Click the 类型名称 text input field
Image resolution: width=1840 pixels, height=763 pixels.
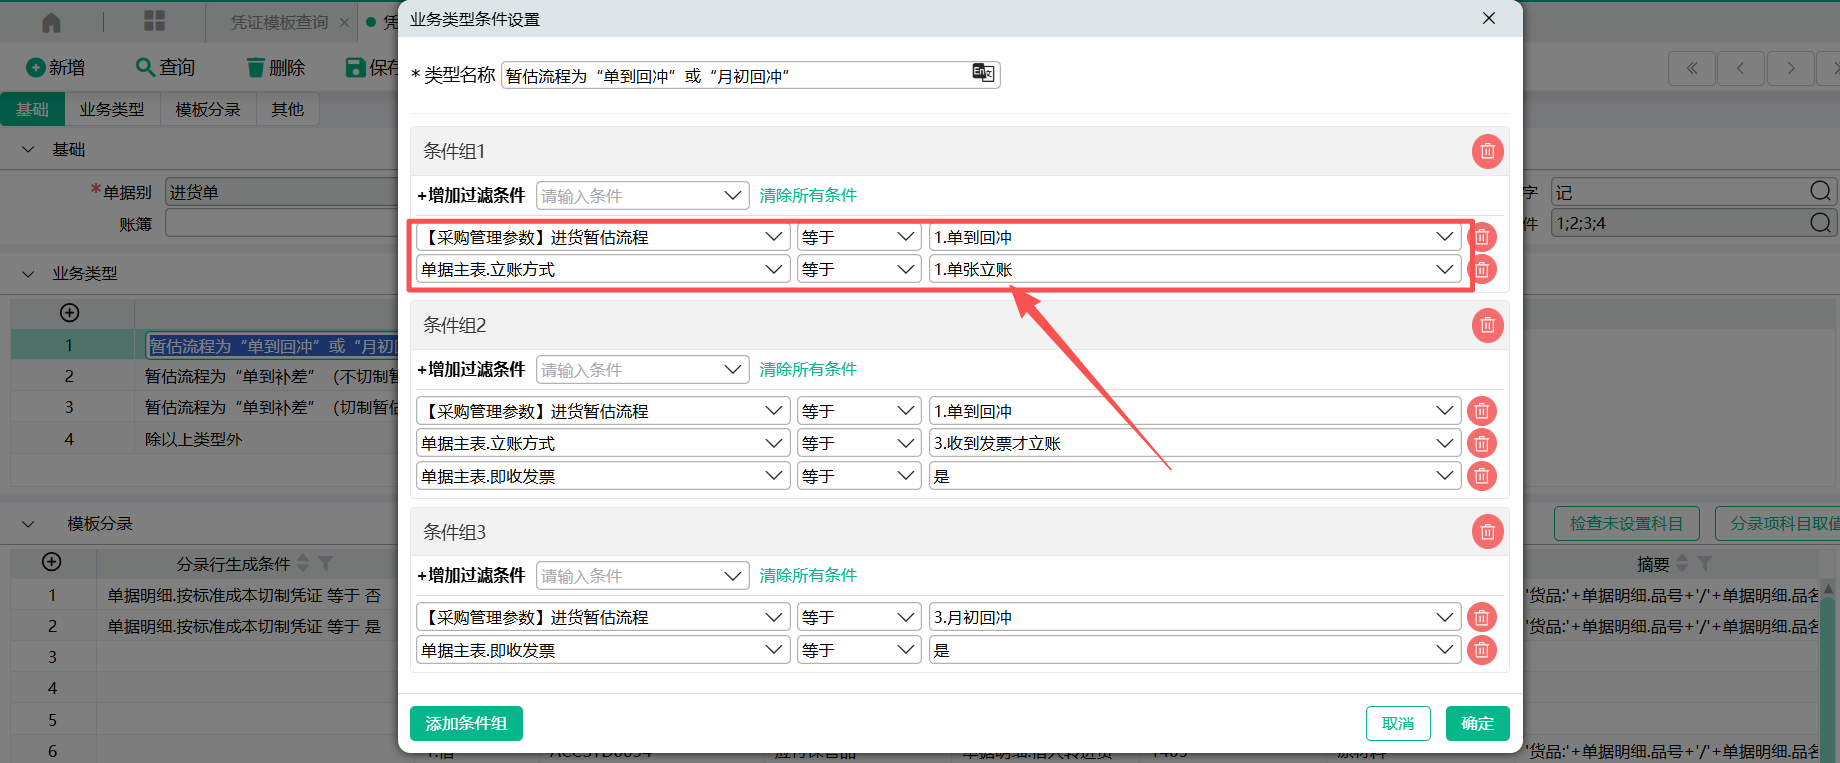click(x=735, y=76)
